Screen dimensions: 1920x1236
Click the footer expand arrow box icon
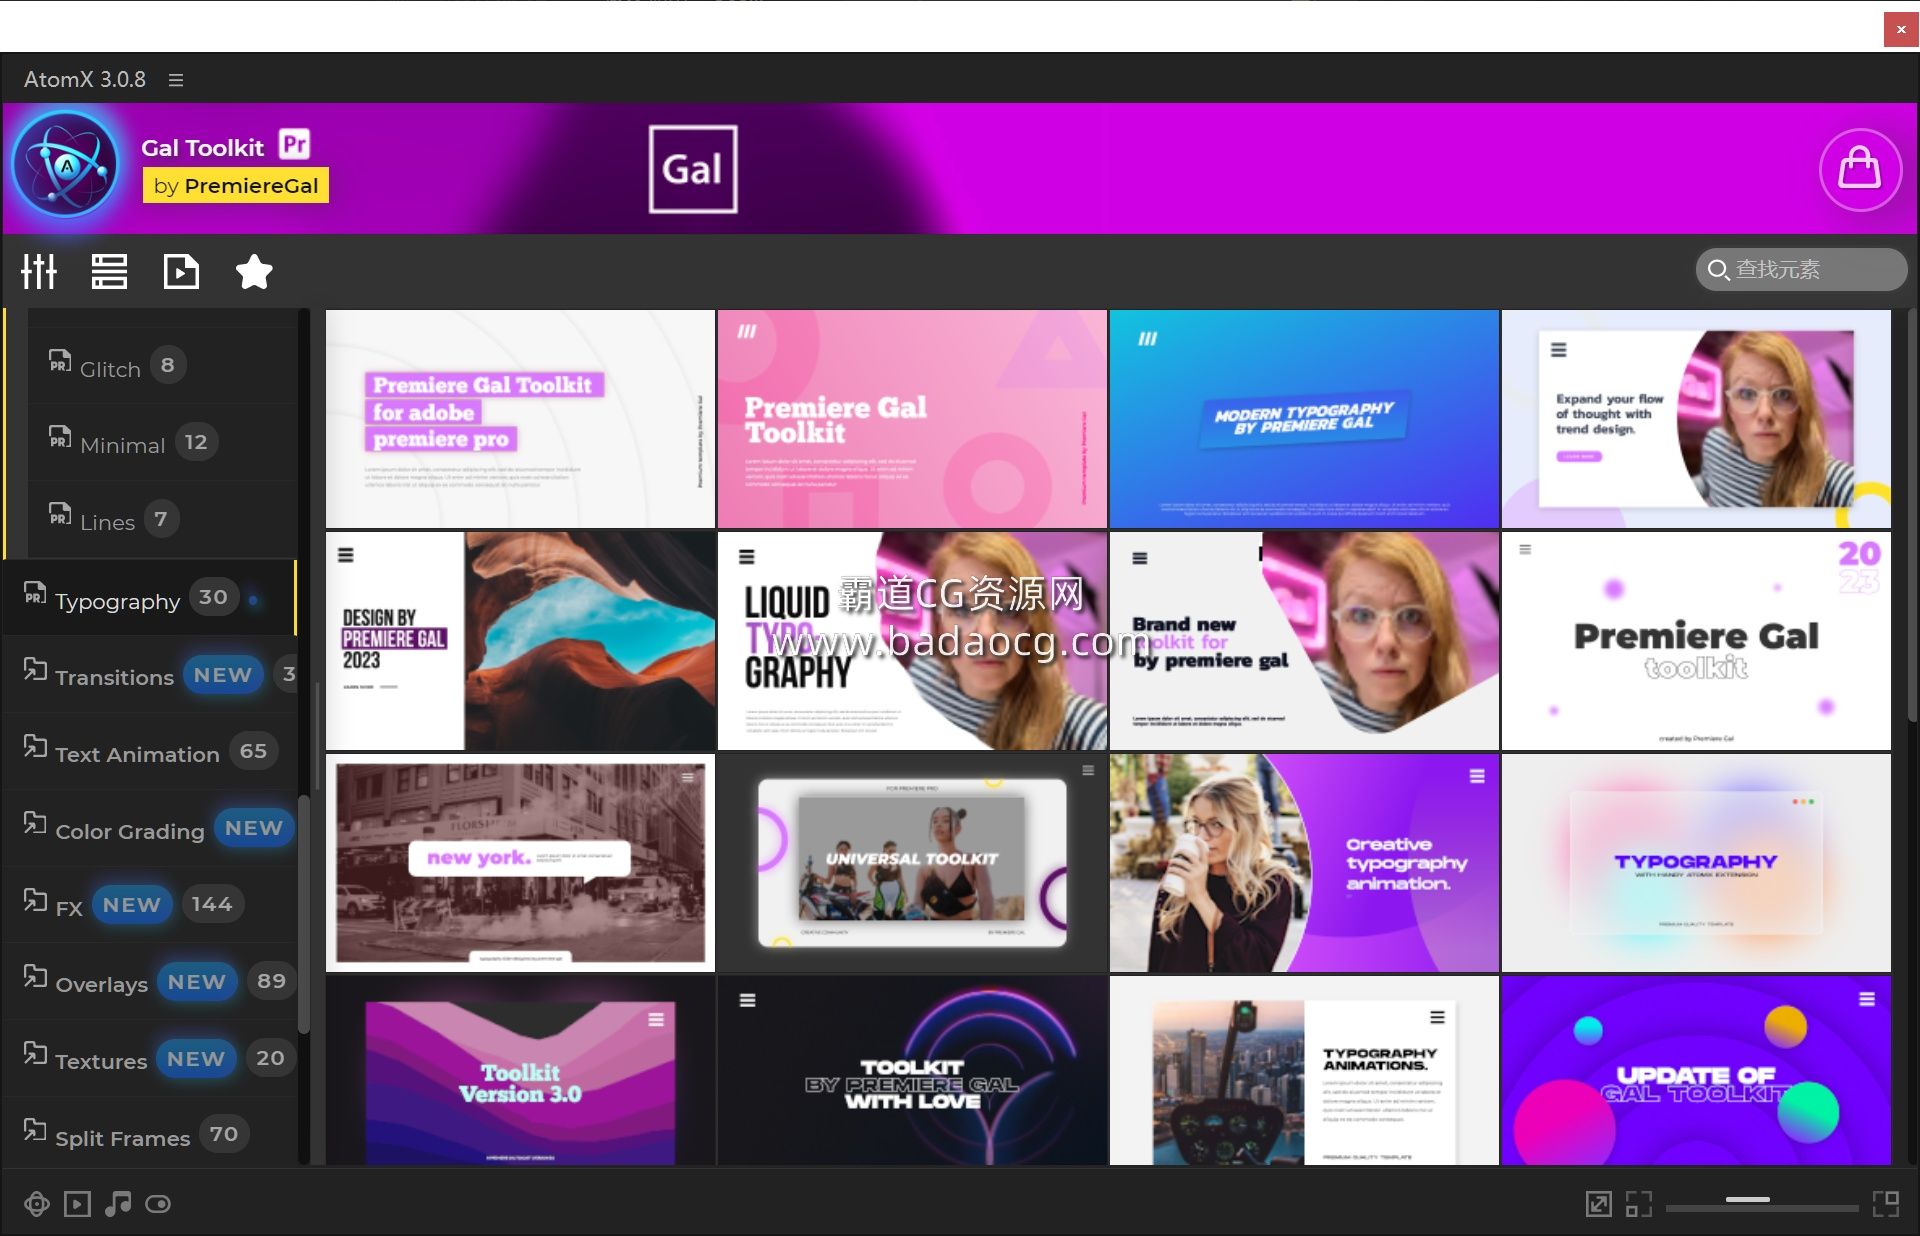(1599, 1204)
